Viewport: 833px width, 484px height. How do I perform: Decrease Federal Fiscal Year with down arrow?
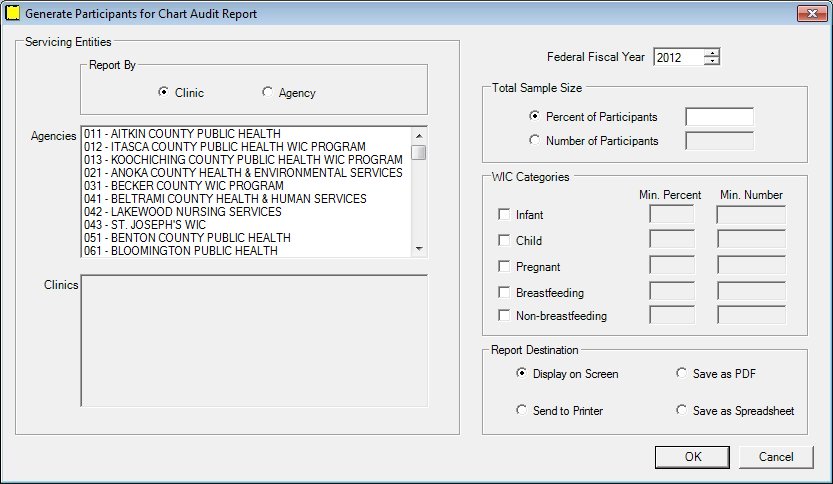712,61
